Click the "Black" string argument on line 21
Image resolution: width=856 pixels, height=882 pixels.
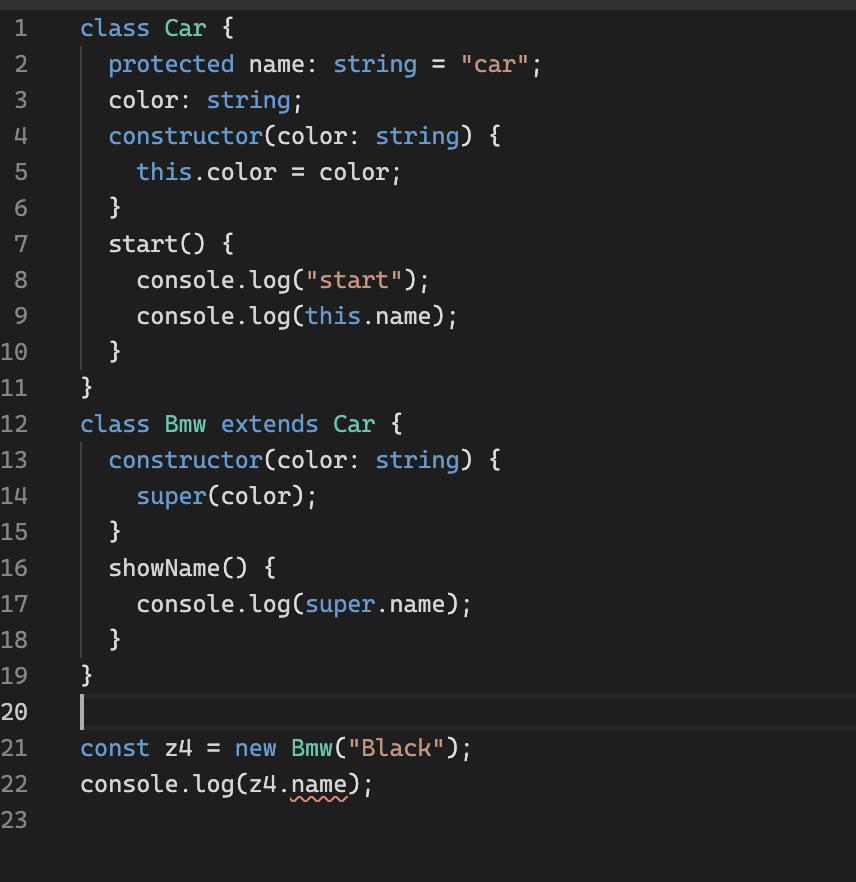click(x=396, y=748)
